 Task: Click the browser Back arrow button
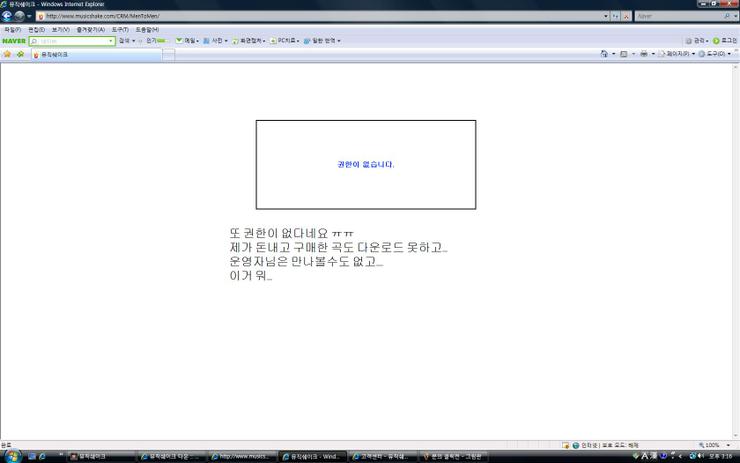point(7,16)
